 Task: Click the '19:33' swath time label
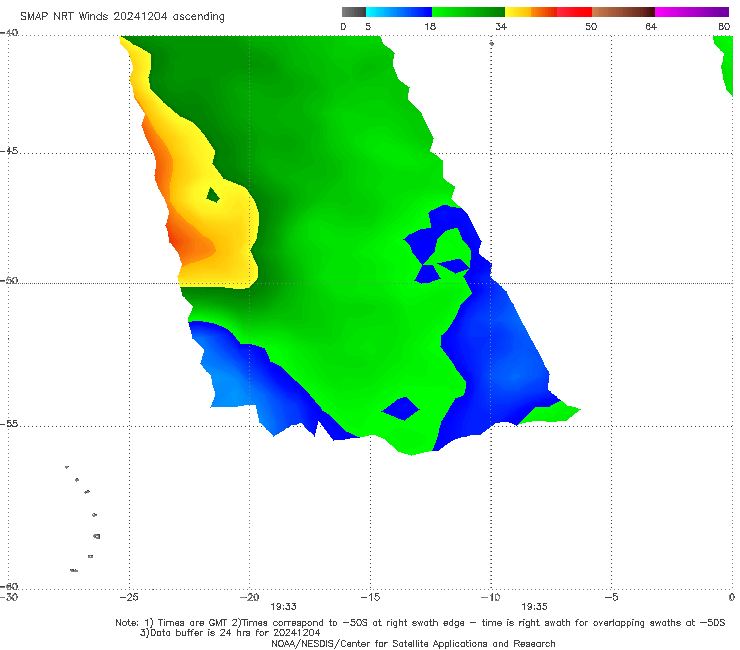pyautogui.click(x=283, y=607)
